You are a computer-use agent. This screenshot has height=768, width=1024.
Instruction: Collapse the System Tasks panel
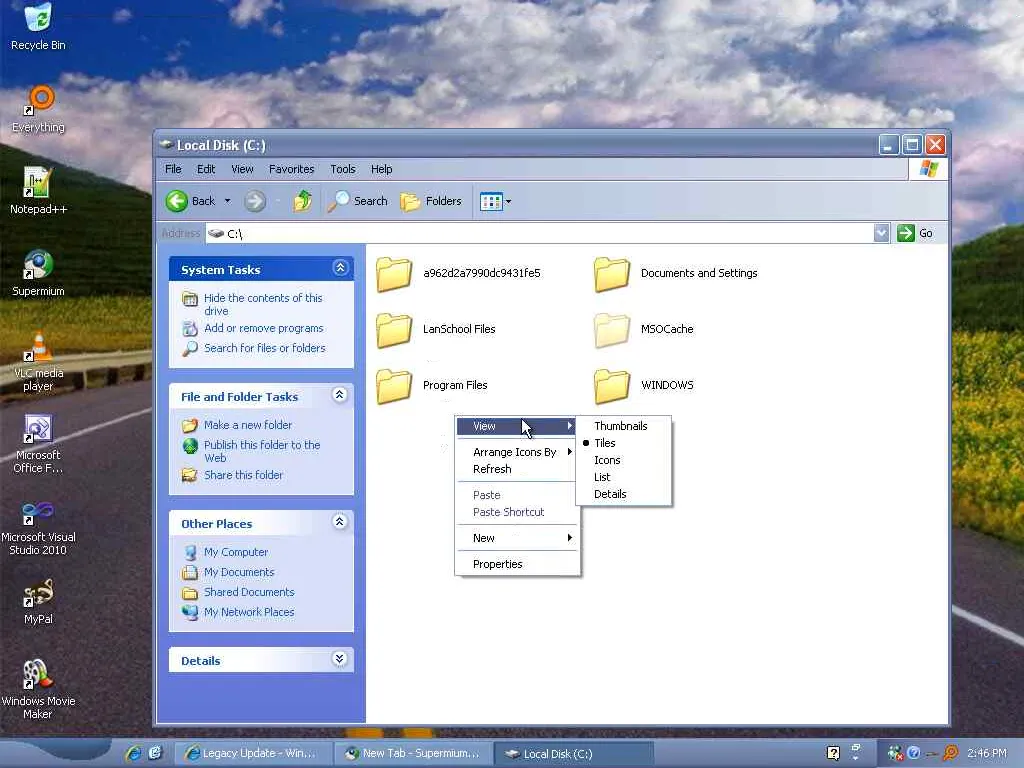(340, 268)
